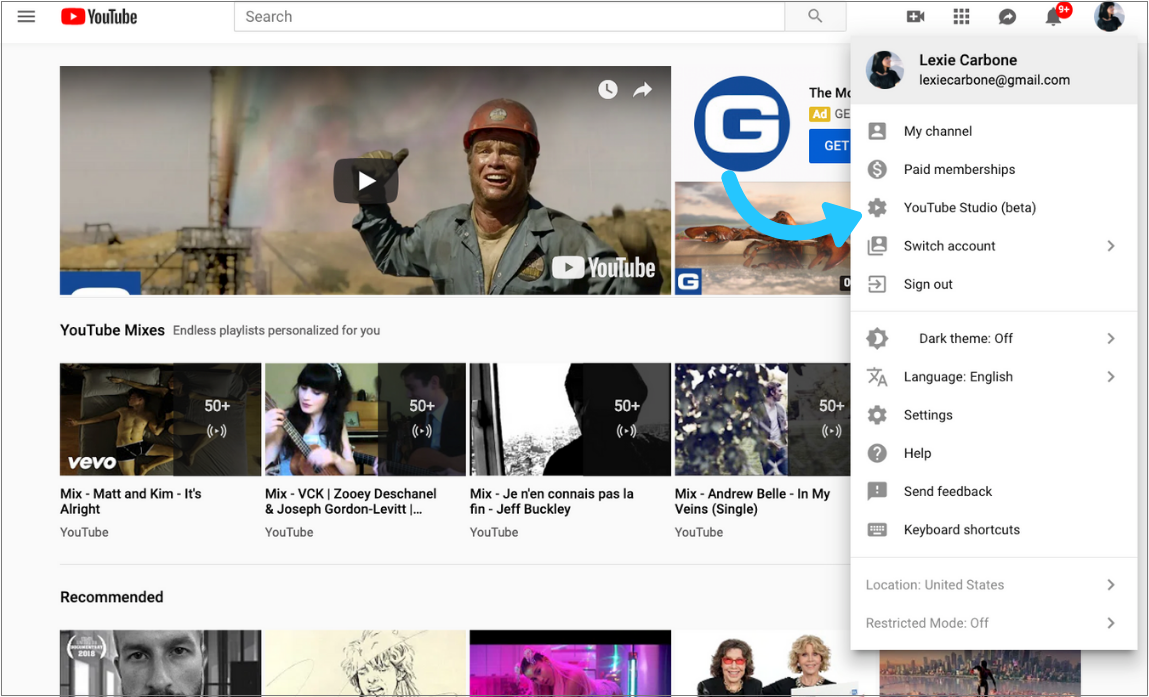Image resolution: width=1149 pixels, height=697 pixels.
Task: Open Mix - Je n'en connais pas la fin thumbnail
Action: pos(570,419)
